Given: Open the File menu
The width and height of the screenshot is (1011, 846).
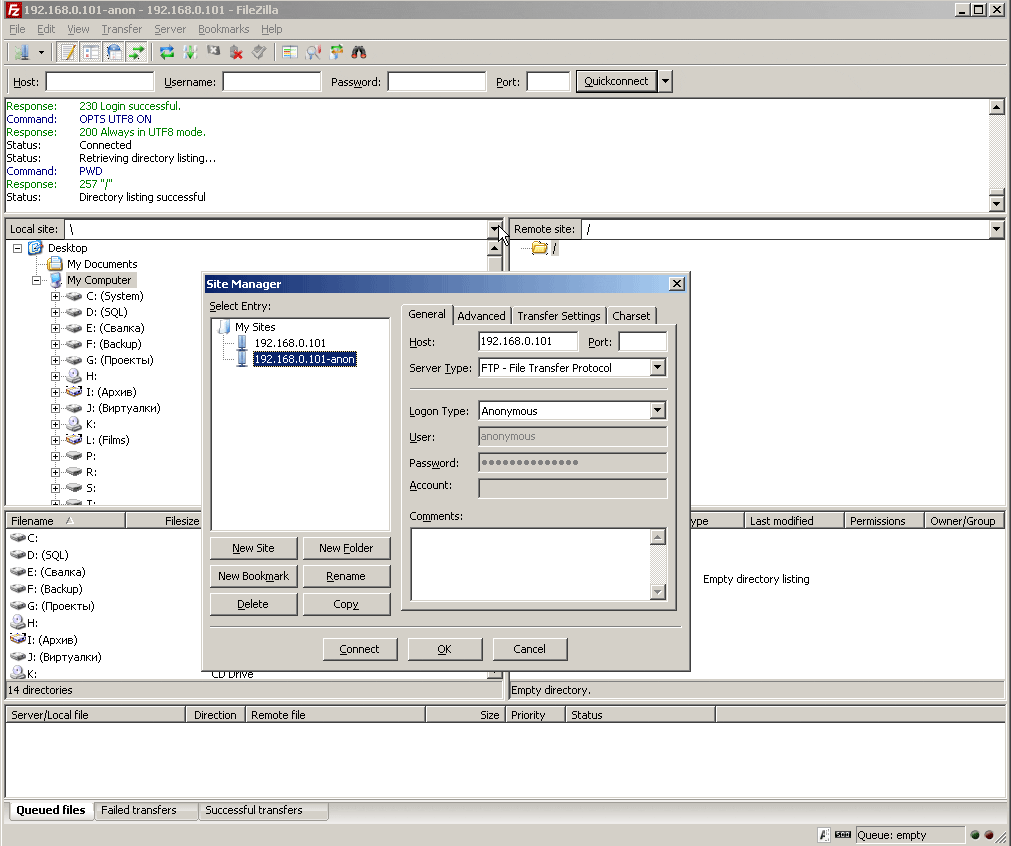Looking at the screenshot, I should (x=17, y=29).
